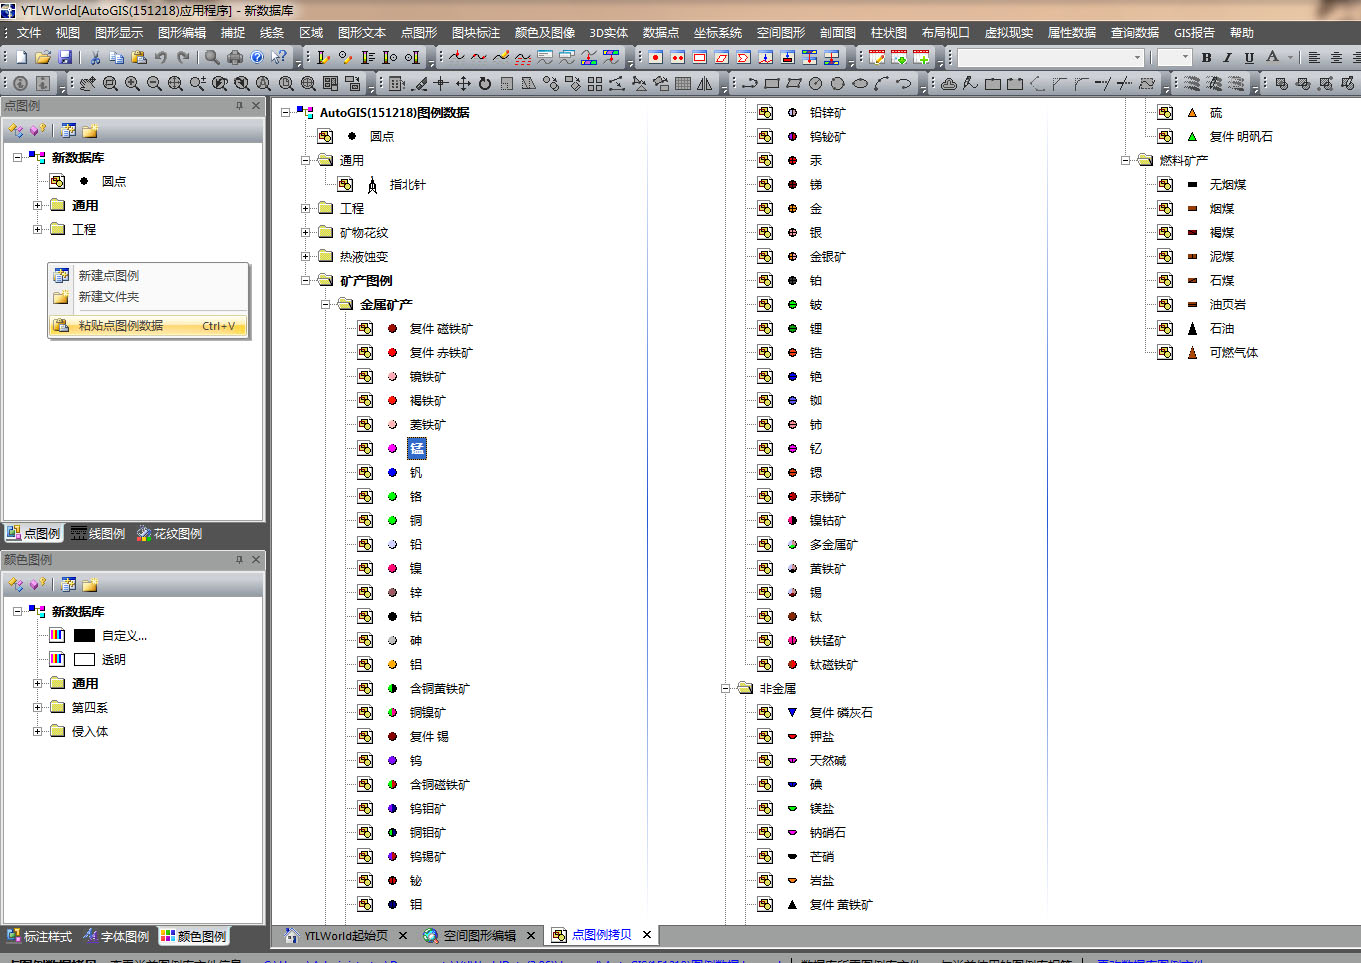Align text center with the alignment icon
The image size is (1361, 963).
[1336, 58]
